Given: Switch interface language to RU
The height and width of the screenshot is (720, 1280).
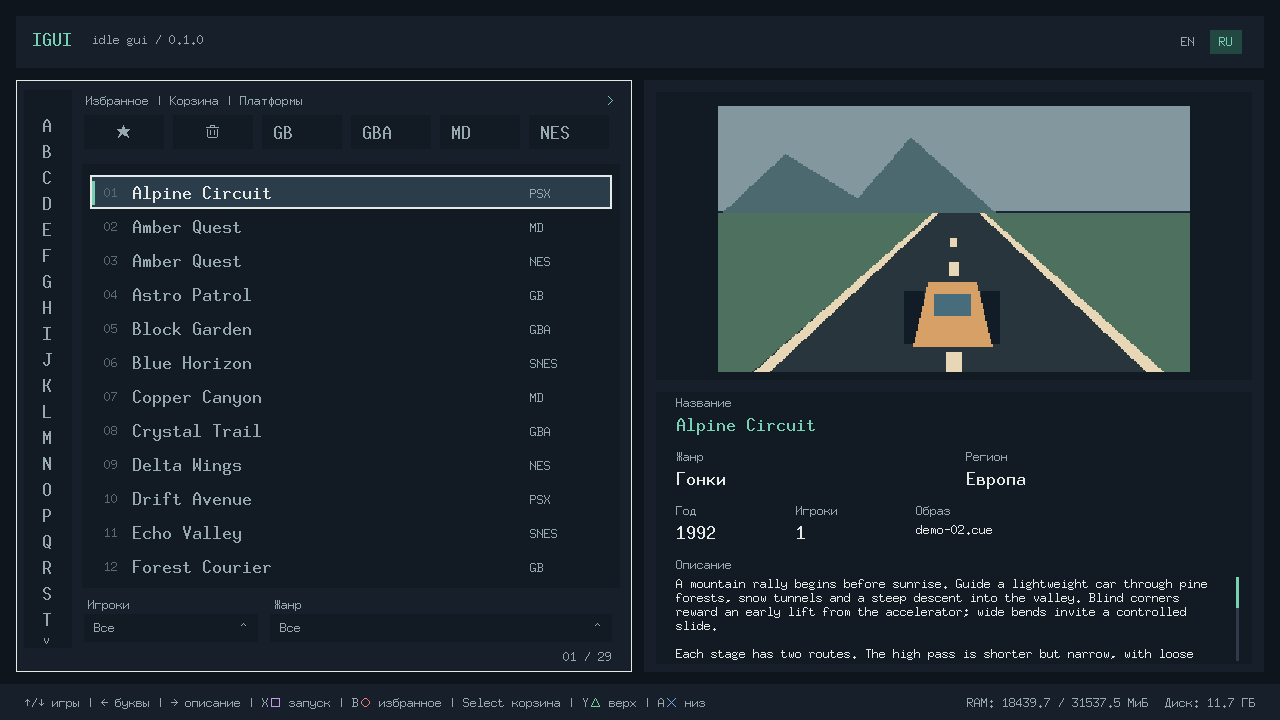Looking at the screenshot, I should pos(1225,42).
